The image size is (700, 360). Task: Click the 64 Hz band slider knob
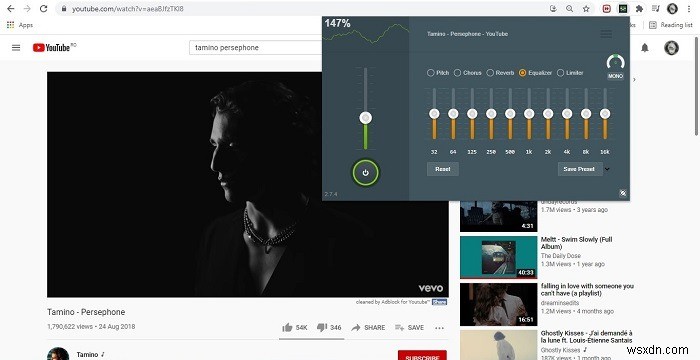pyautogui.click(x=453, y=114)
